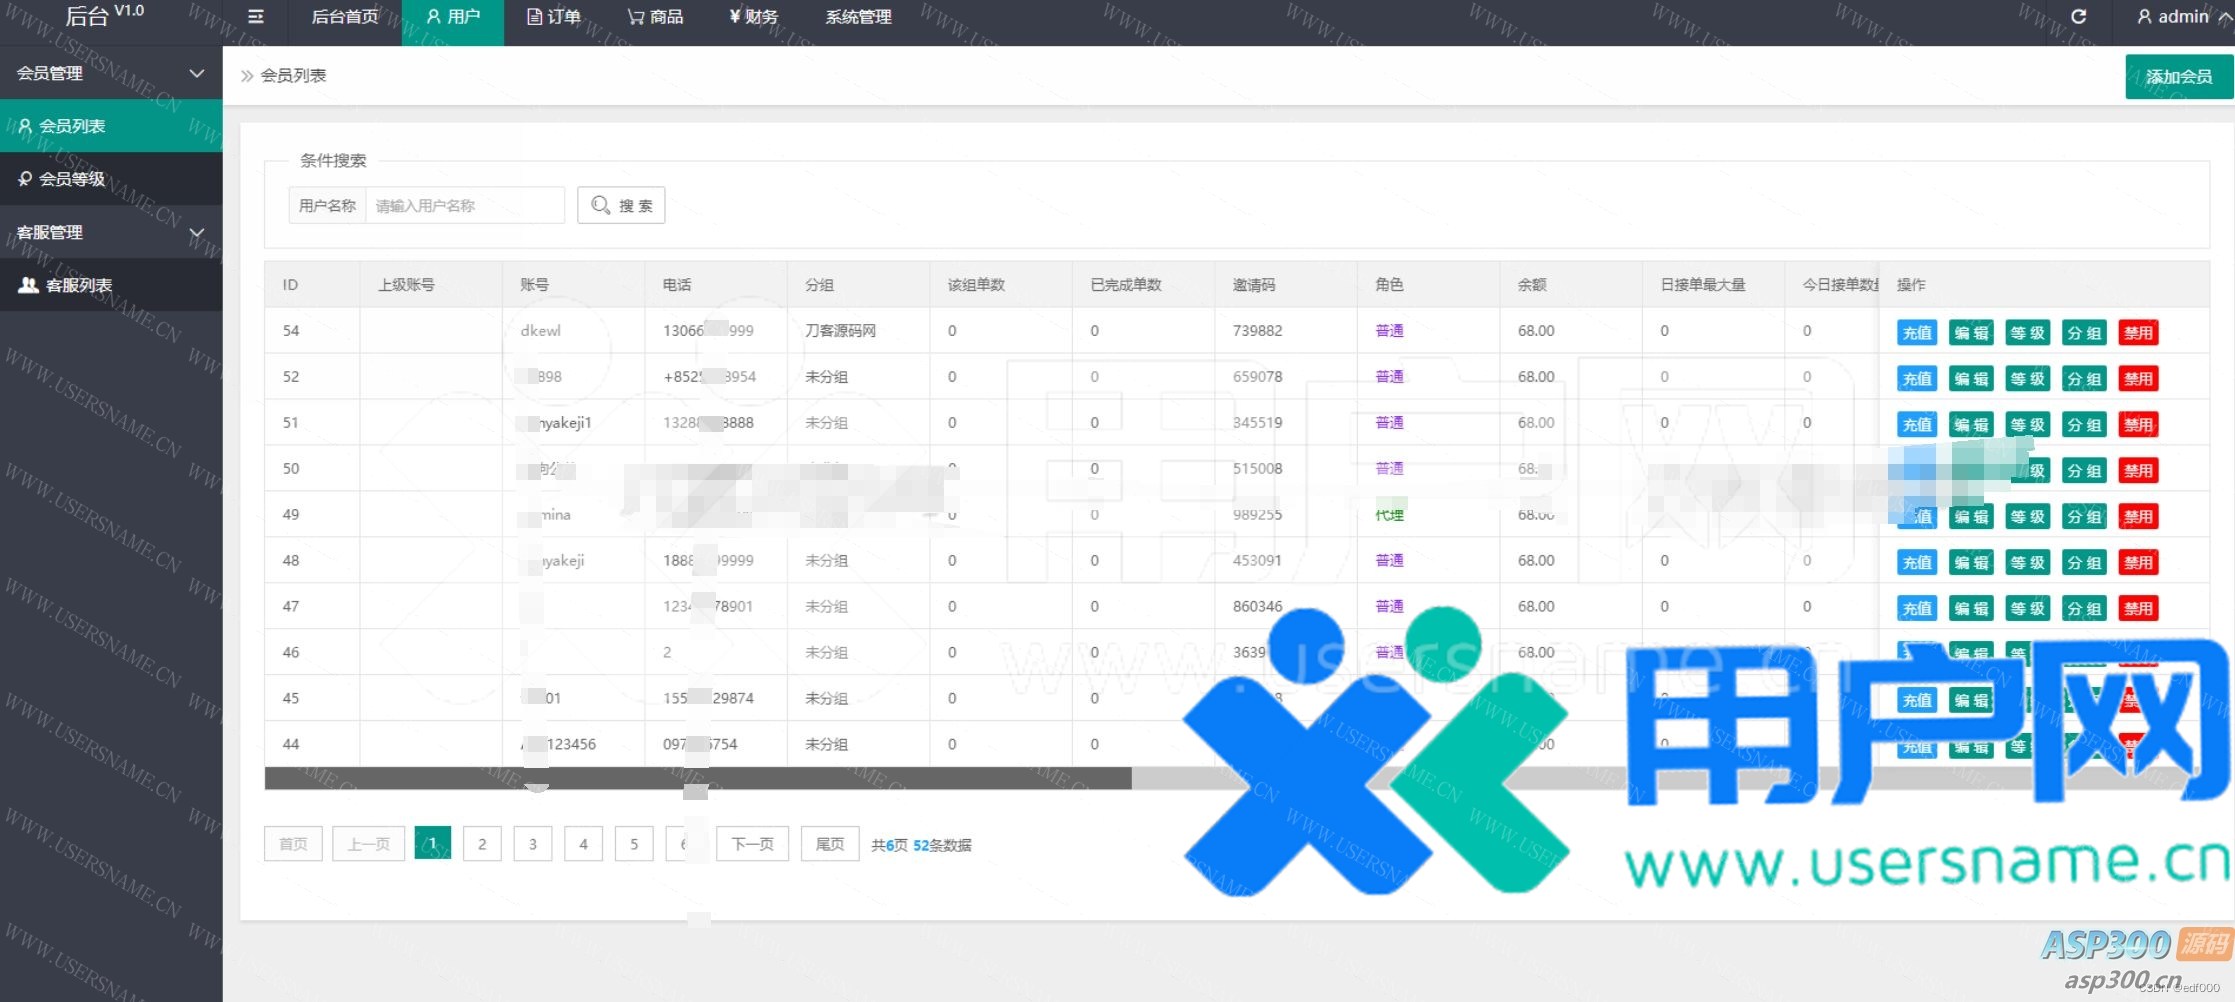The height and width of the screenshot is (1002, 2235).
Task: Click 等级 for member ID 54
Action: coord(2028,333)
